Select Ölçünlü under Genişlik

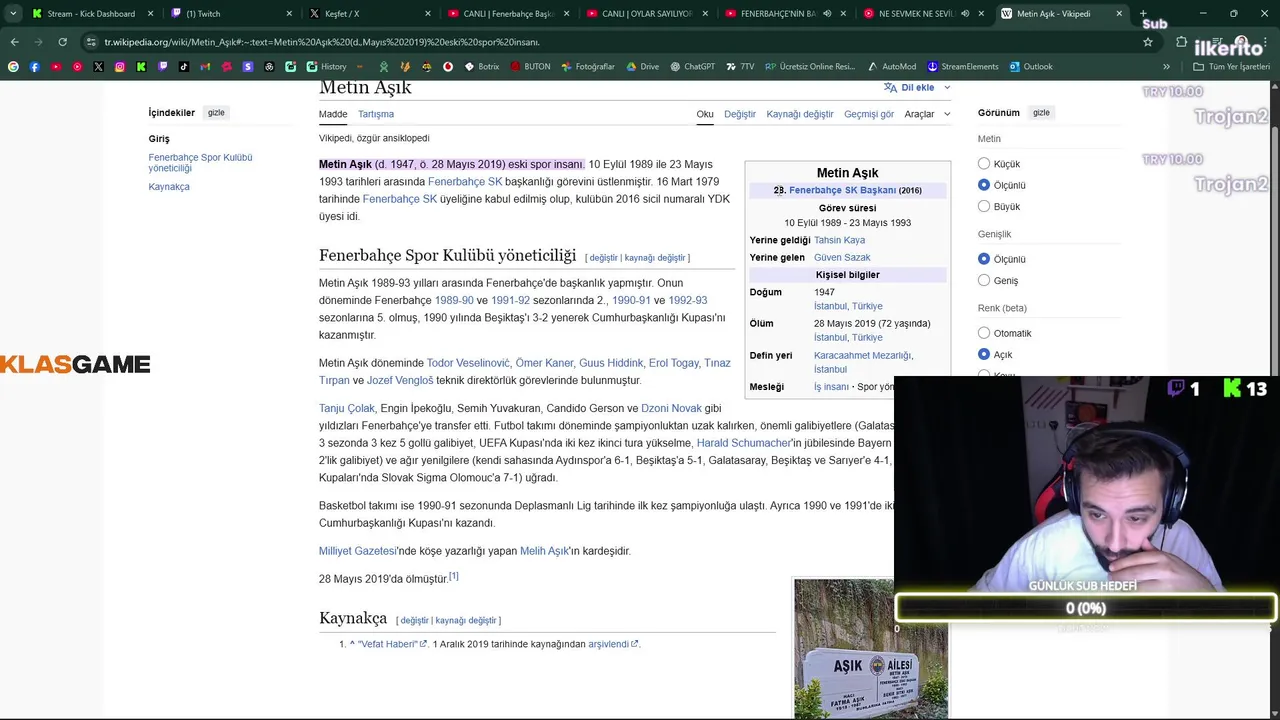click(x=984, y=259)
